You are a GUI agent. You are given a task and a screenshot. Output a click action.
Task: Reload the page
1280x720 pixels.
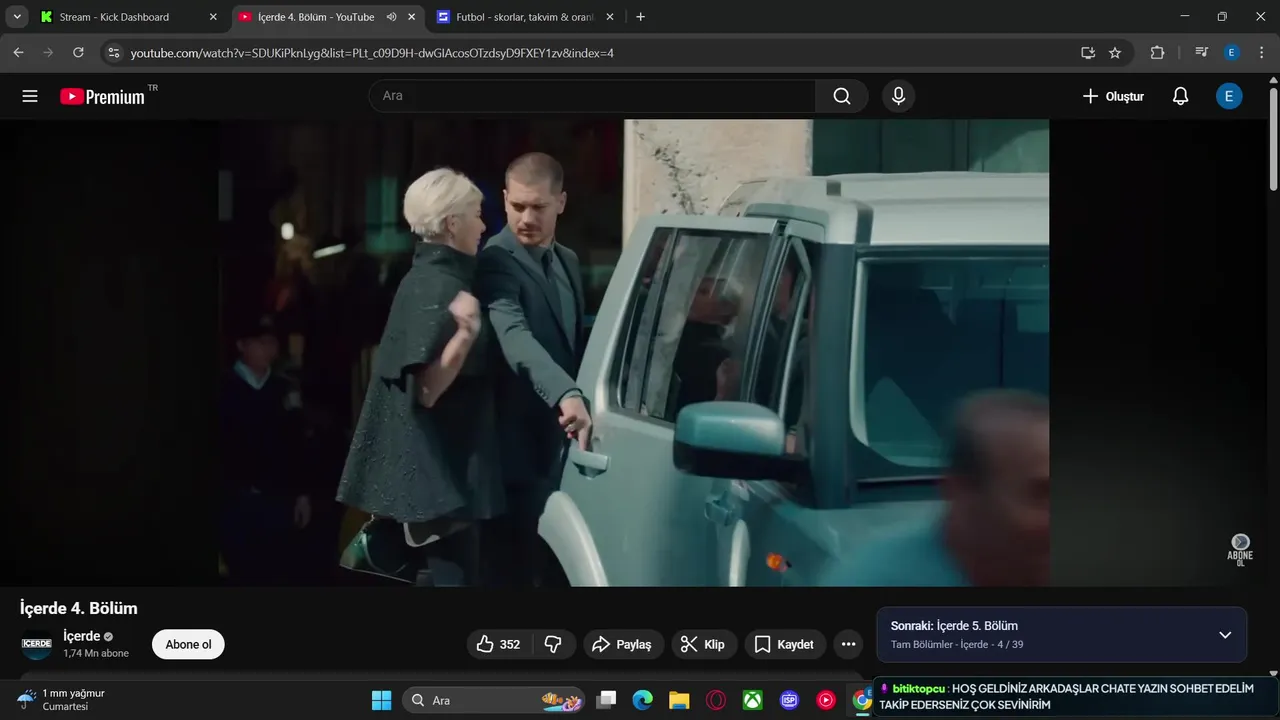[78, 52]
